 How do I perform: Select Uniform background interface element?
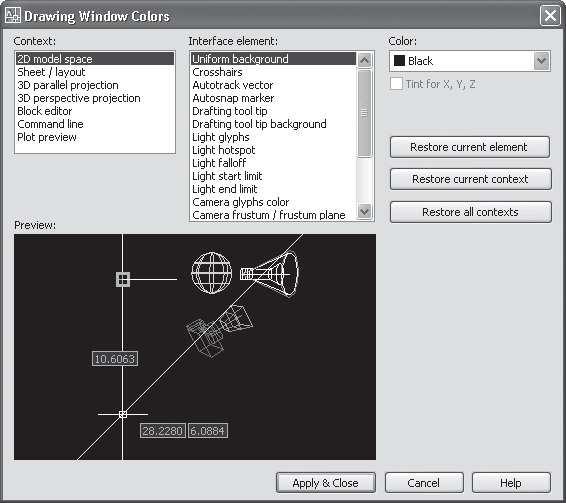coord(273,59)
